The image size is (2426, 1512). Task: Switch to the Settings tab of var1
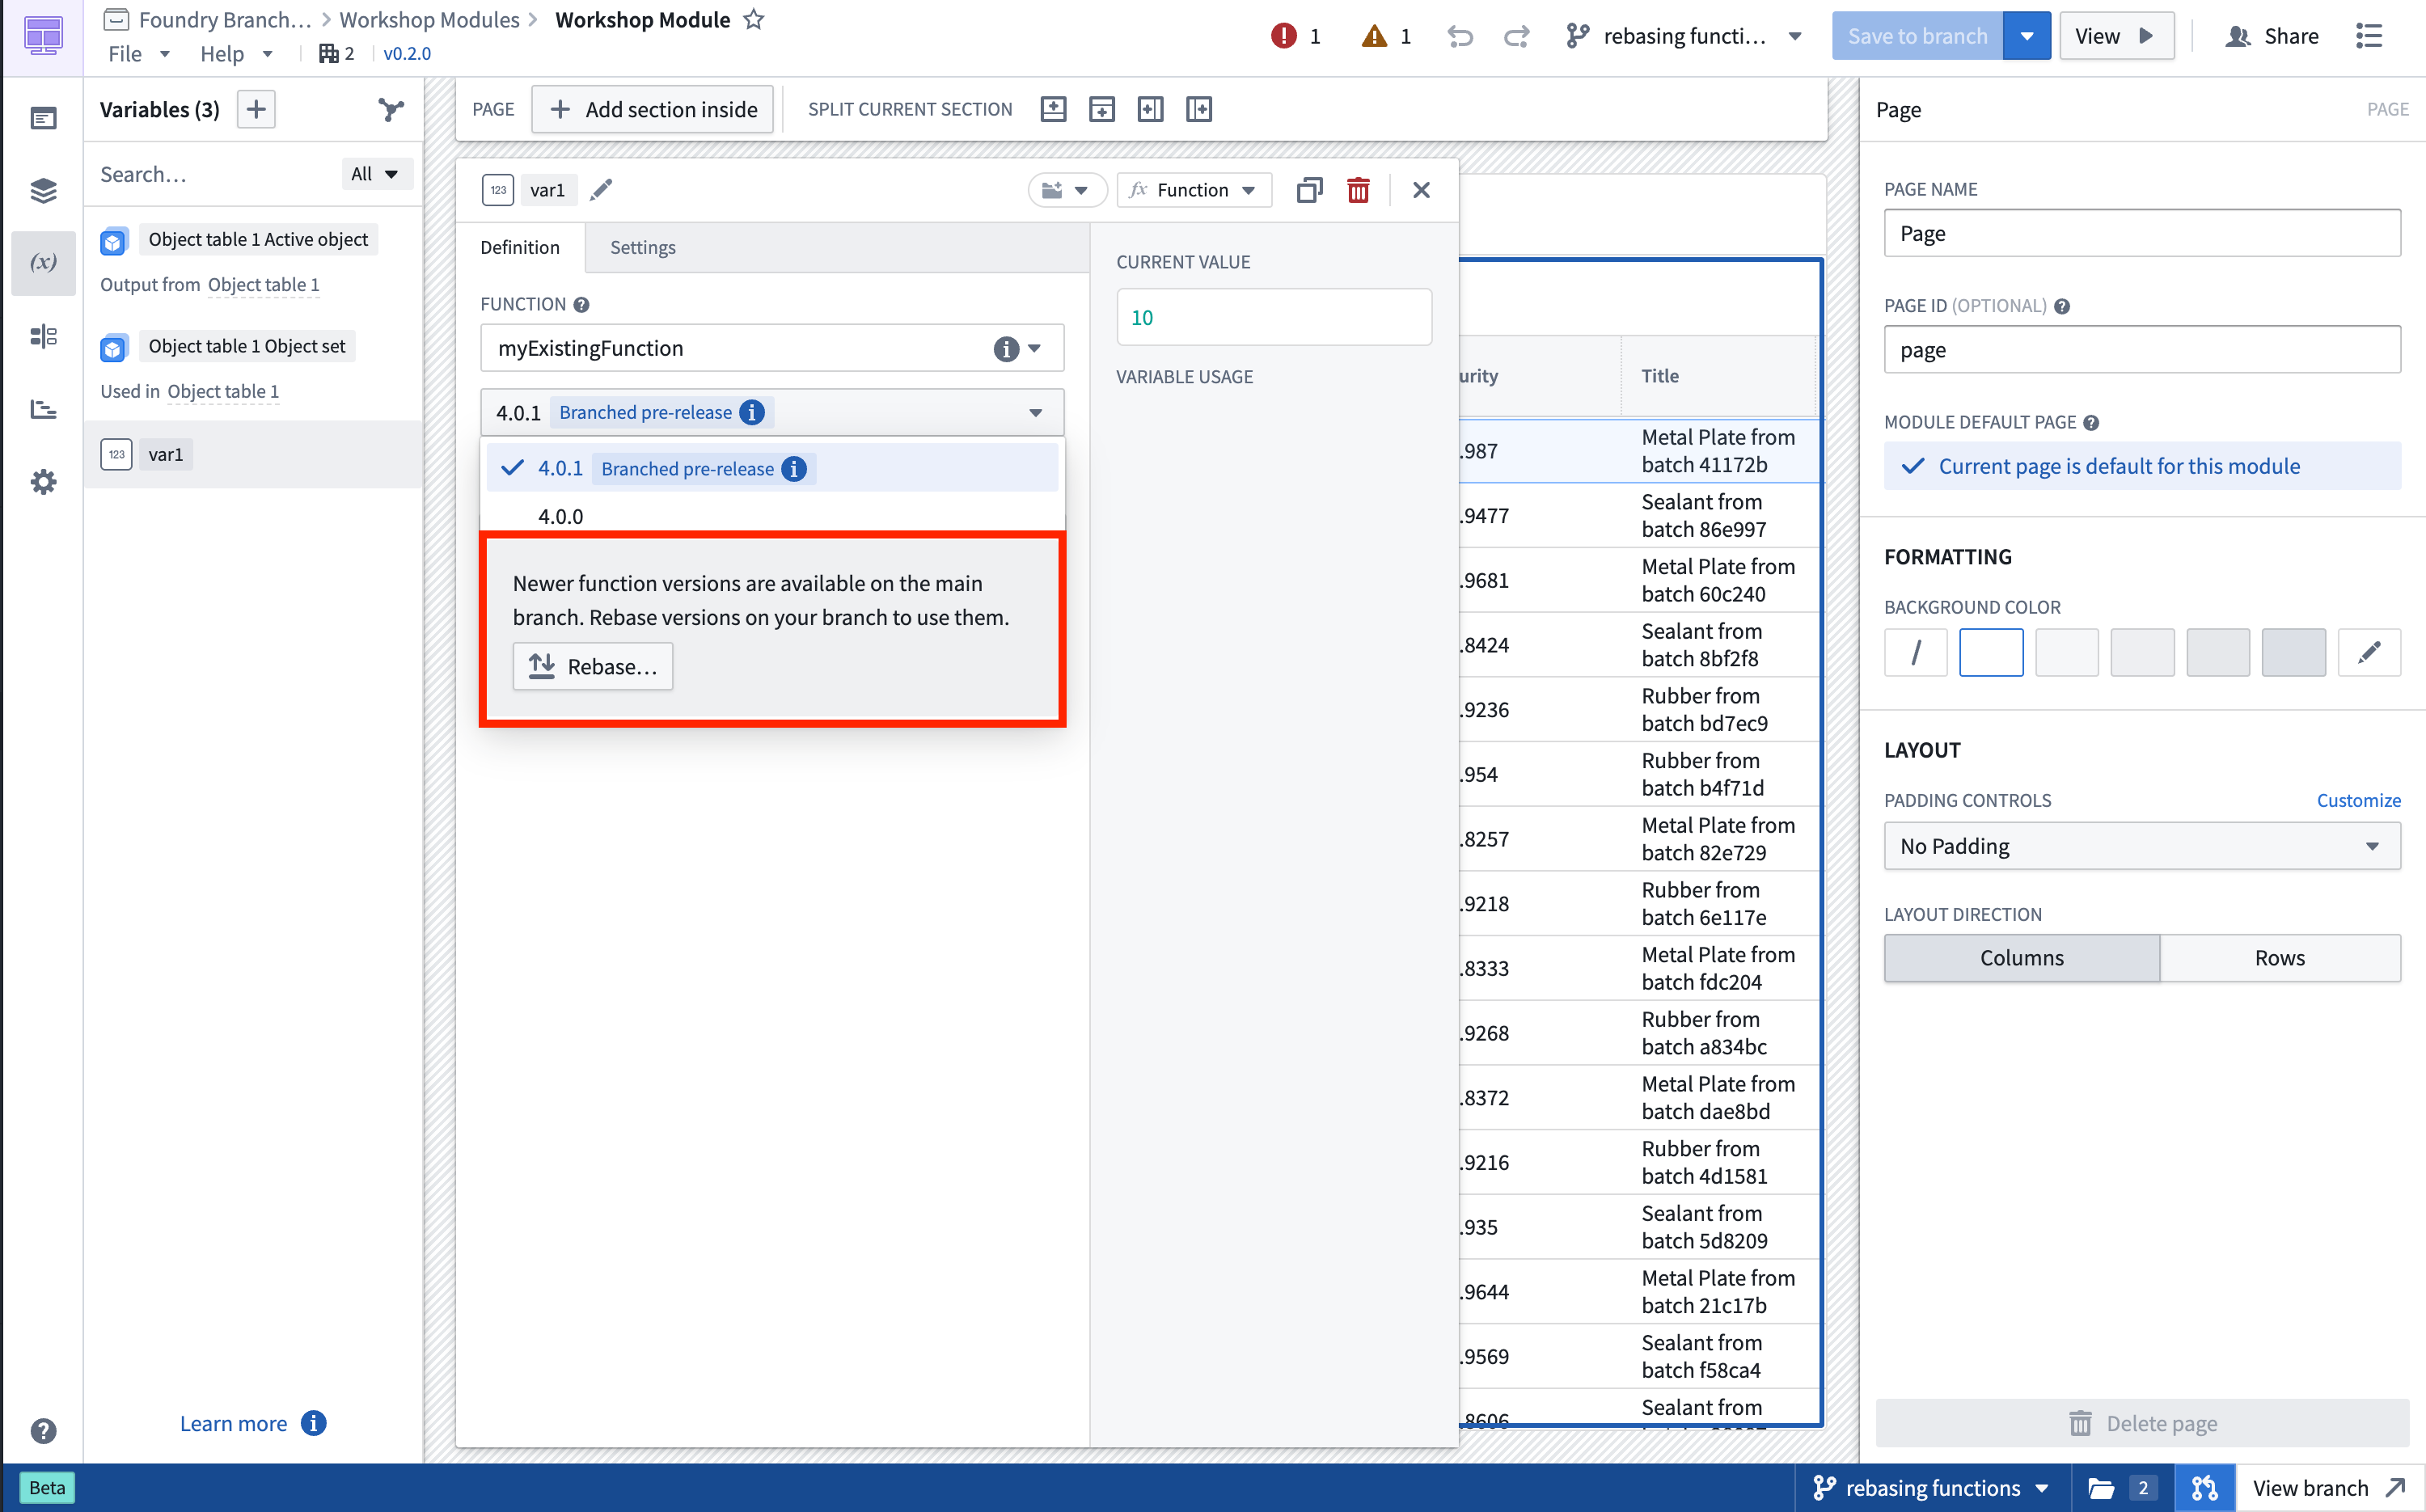tap(642, 247)
